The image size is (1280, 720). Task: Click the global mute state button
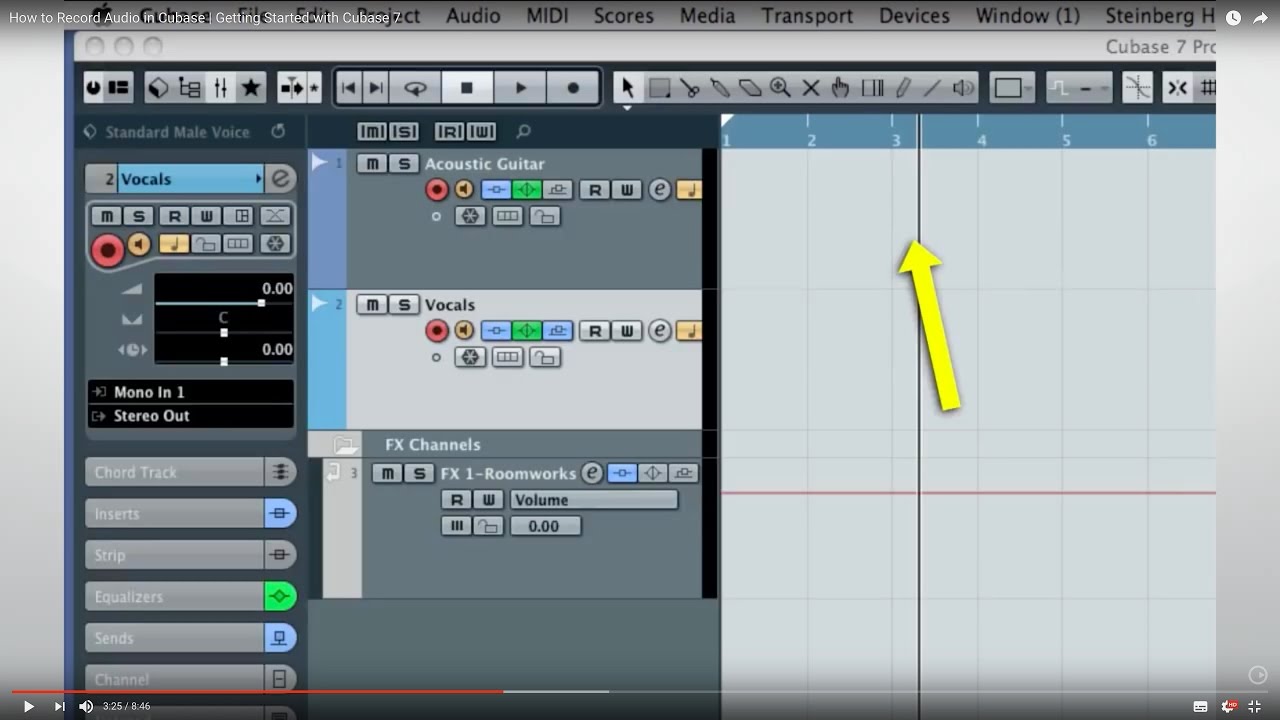(x=371, y=132)
